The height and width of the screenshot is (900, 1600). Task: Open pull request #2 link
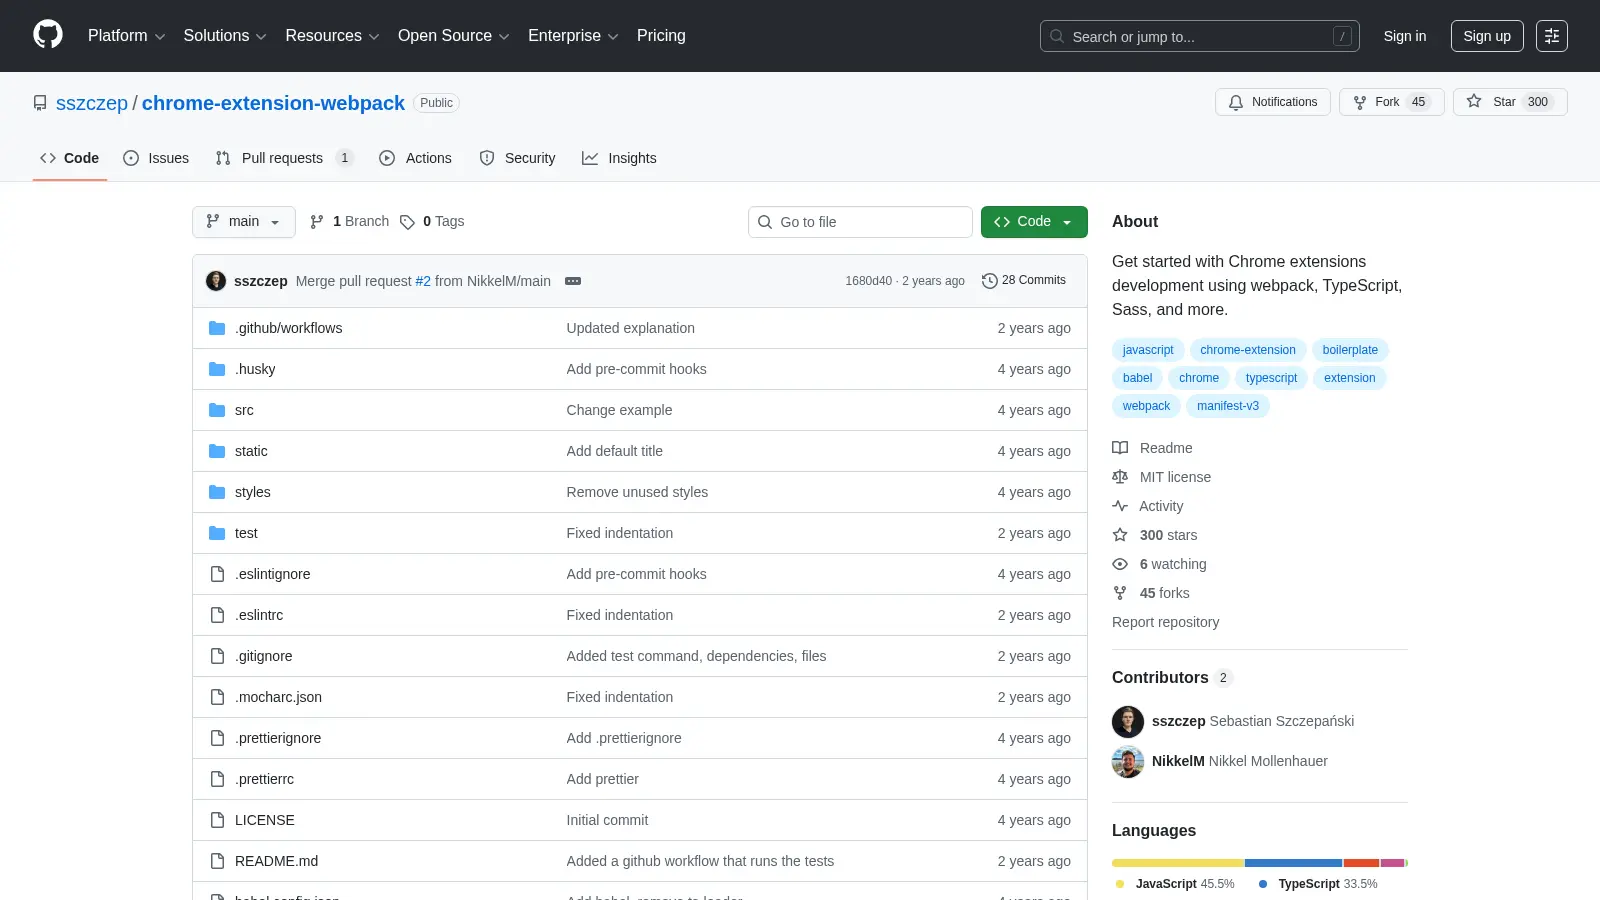pos(423,281)
